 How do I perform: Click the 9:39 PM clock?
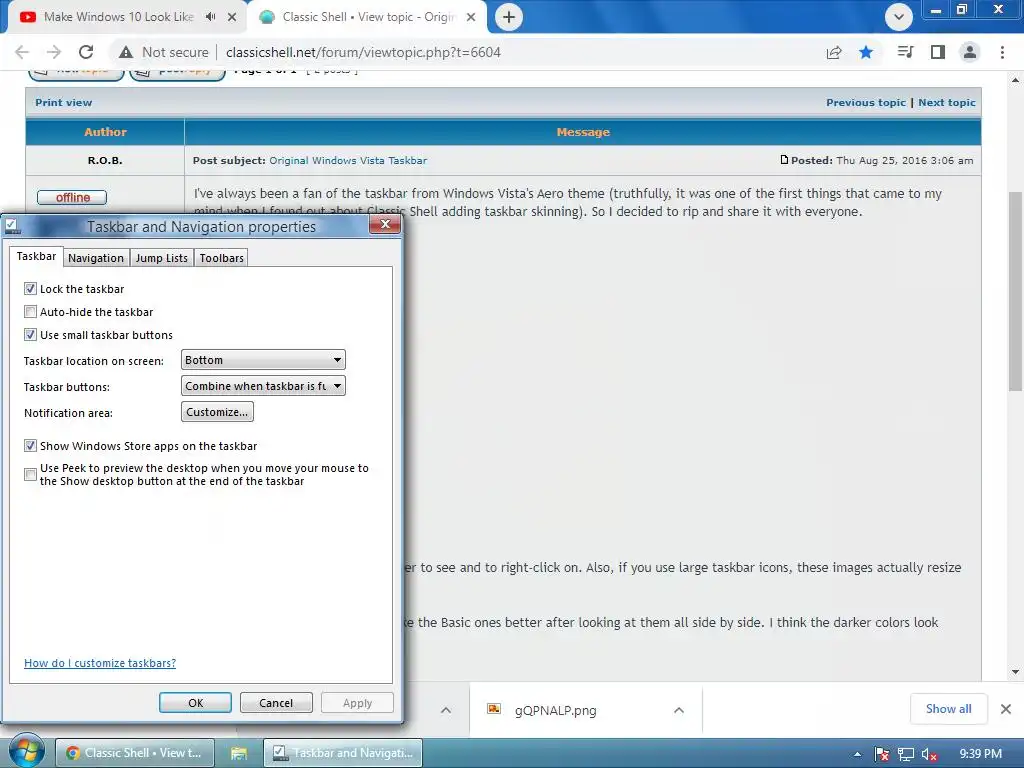click(x=980, y=754)
